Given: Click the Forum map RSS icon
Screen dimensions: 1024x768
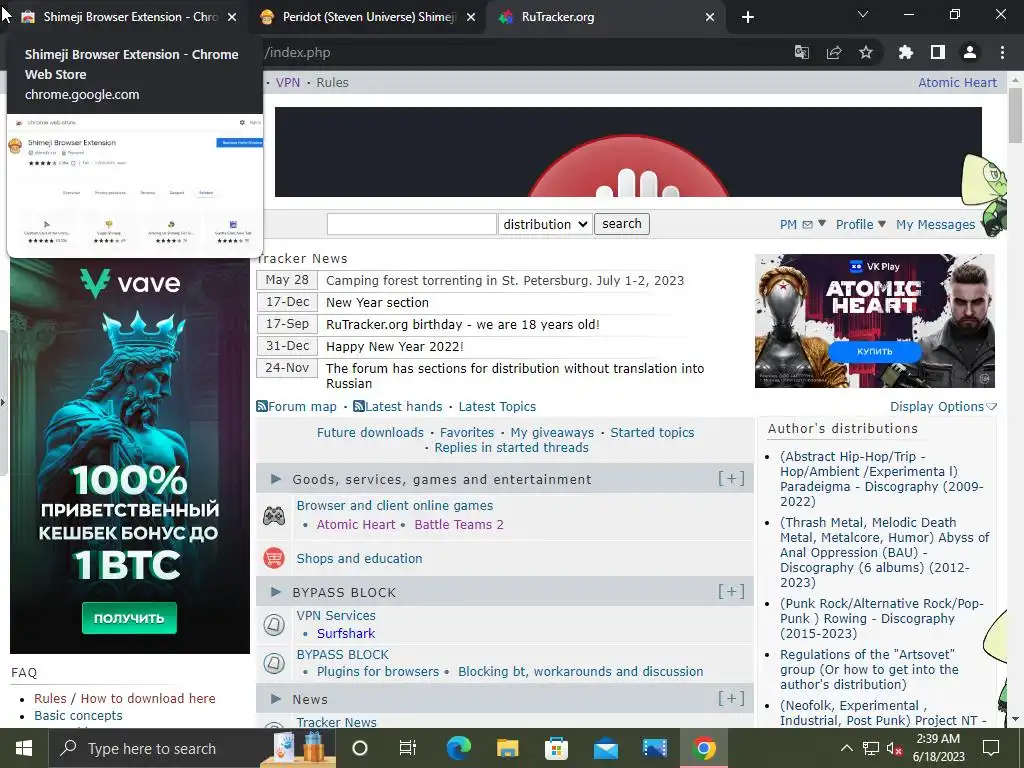Looking at the screenshot, I should coord(262,406).
